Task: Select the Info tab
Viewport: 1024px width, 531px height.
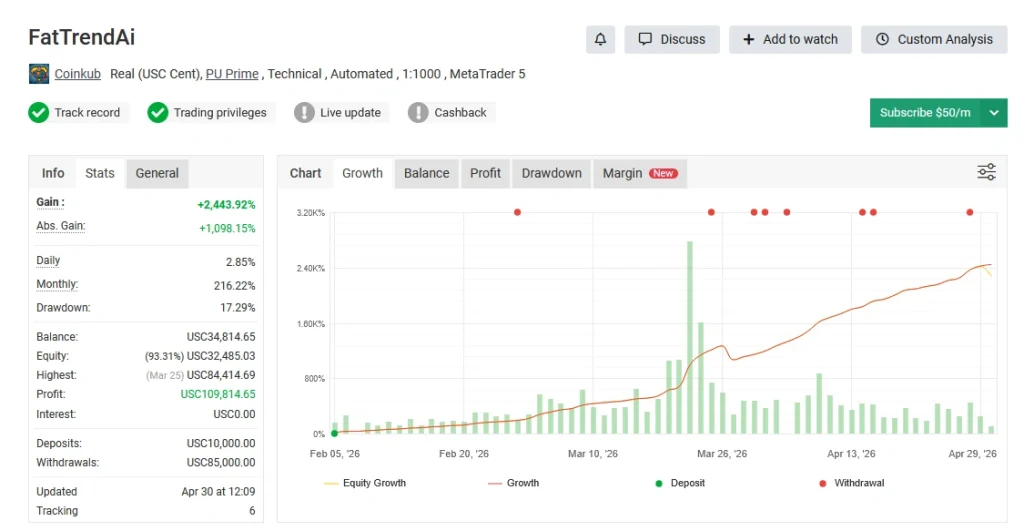Action: 53,173
